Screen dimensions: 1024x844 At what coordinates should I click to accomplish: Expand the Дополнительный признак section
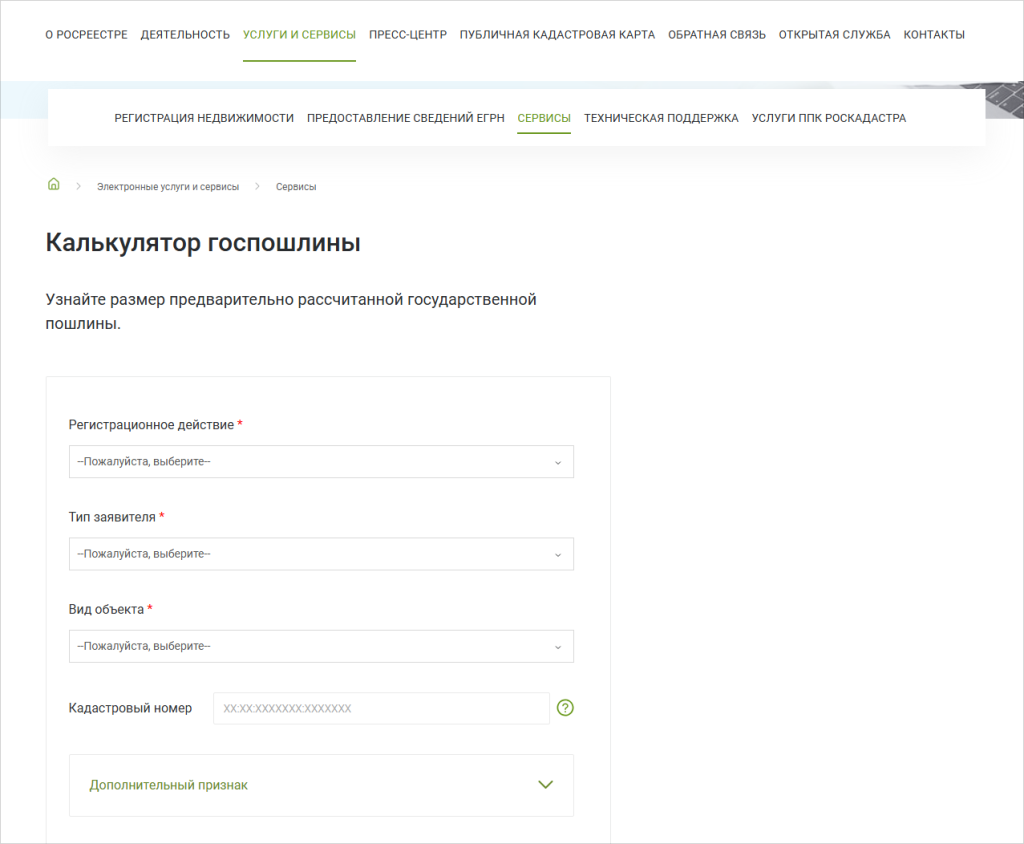tap(321, 785)
